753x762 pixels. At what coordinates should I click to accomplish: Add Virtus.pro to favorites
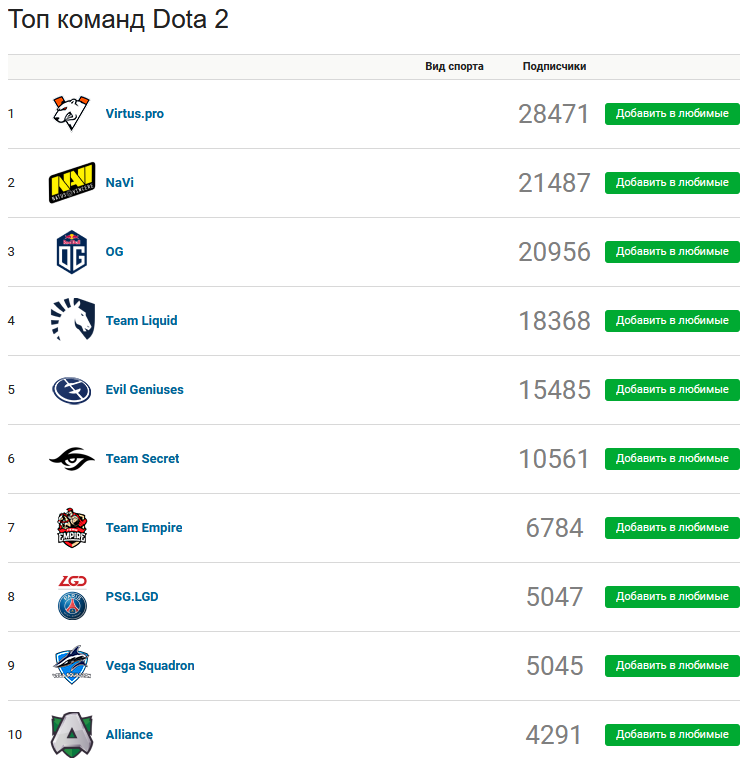click(x=672, y=114)
